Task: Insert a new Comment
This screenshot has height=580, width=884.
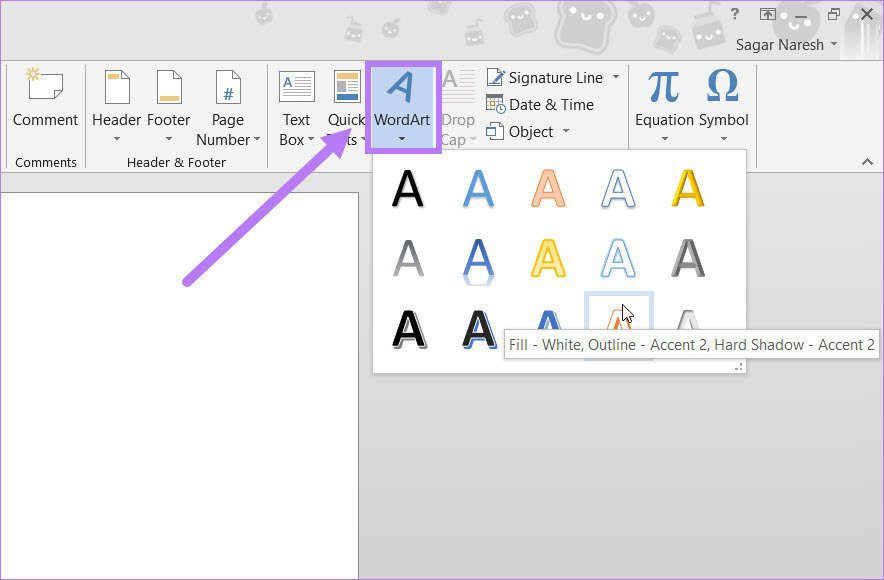Action: pos(45,98)
